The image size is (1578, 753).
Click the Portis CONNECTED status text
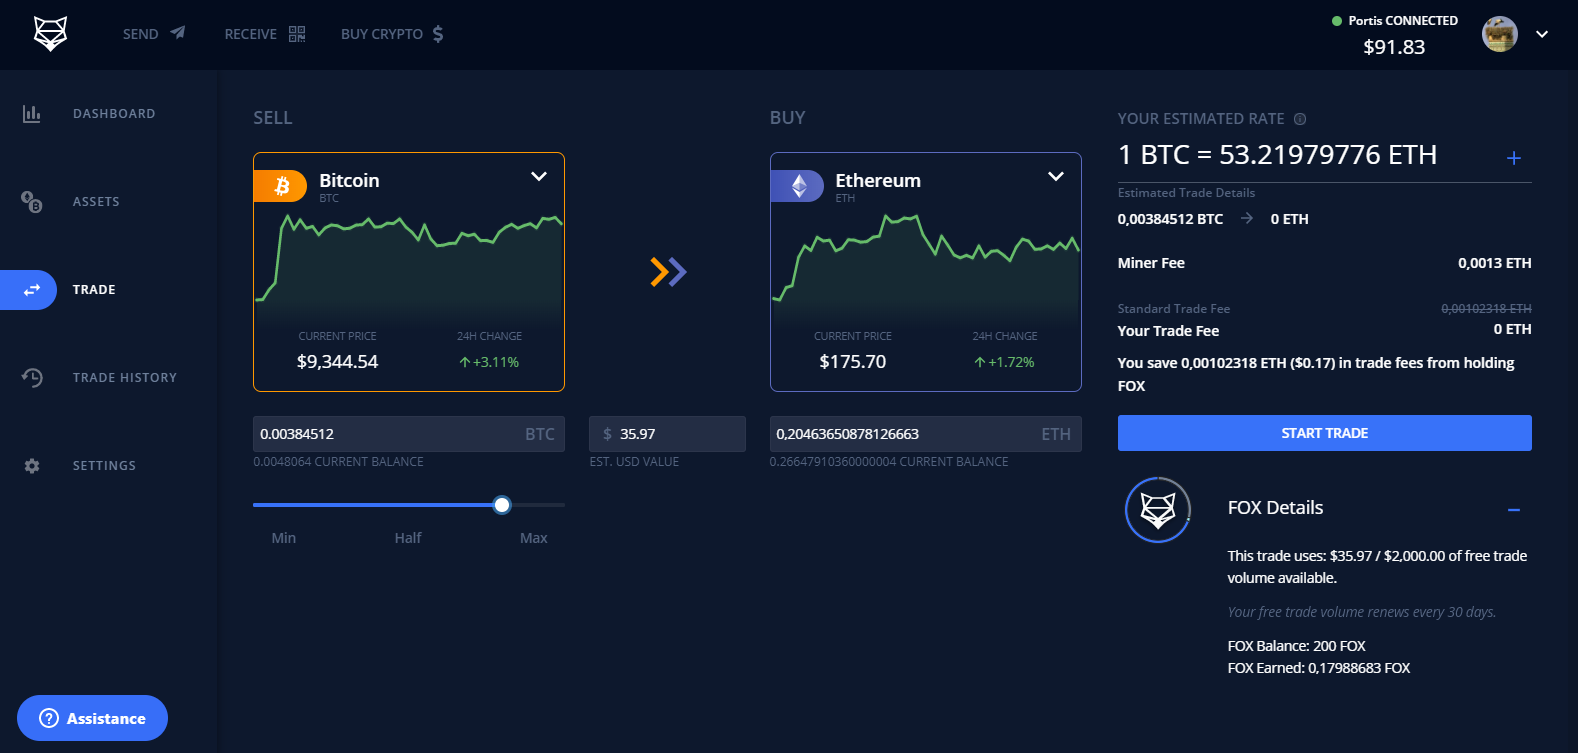pyautogui.click(x=1403, y=21)
